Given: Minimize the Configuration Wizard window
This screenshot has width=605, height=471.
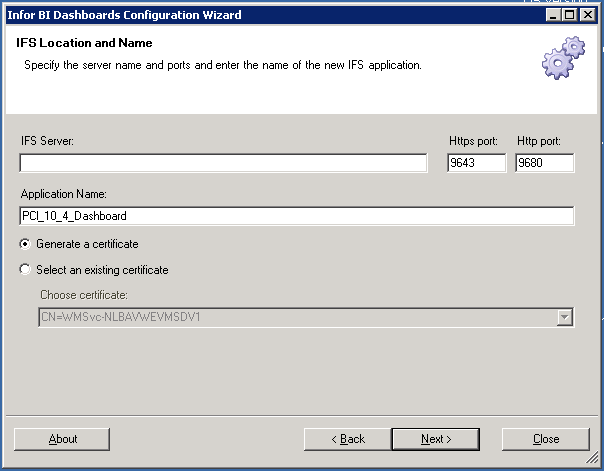Looking at the screenshot, I should click(553, 15).
